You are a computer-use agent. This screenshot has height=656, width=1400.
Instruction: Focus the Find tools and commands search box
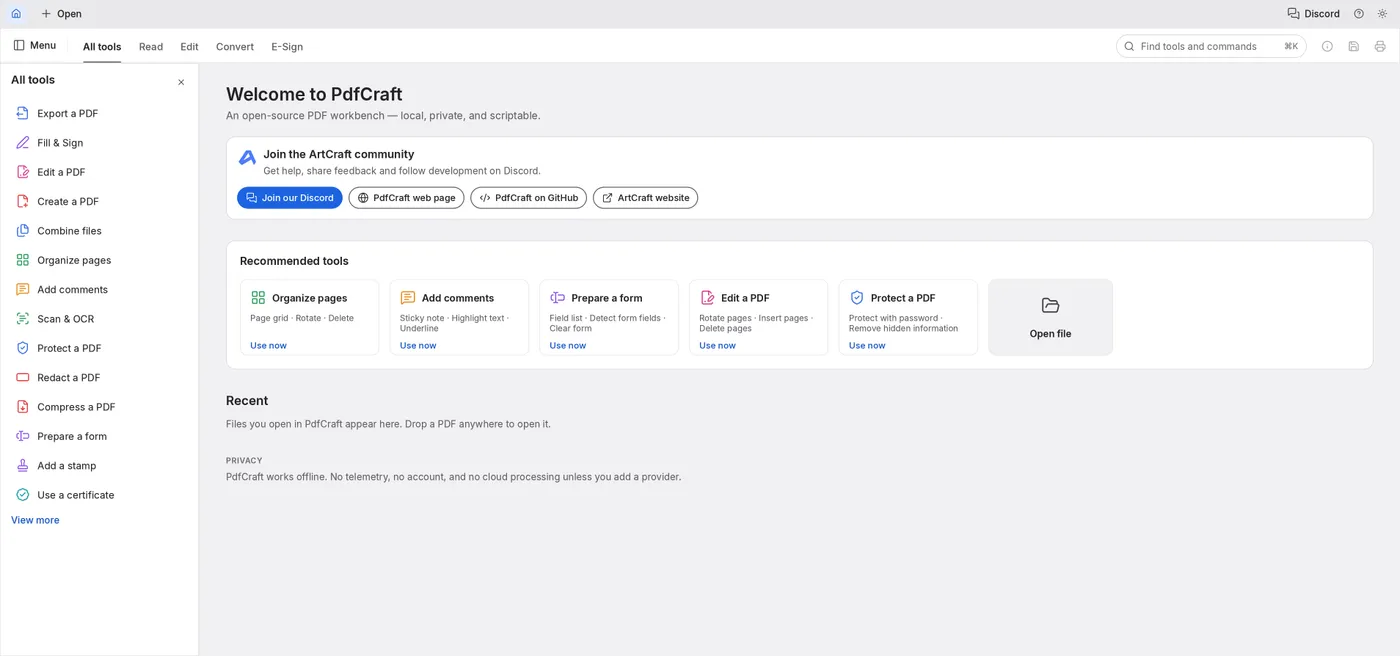[1211, 46]
